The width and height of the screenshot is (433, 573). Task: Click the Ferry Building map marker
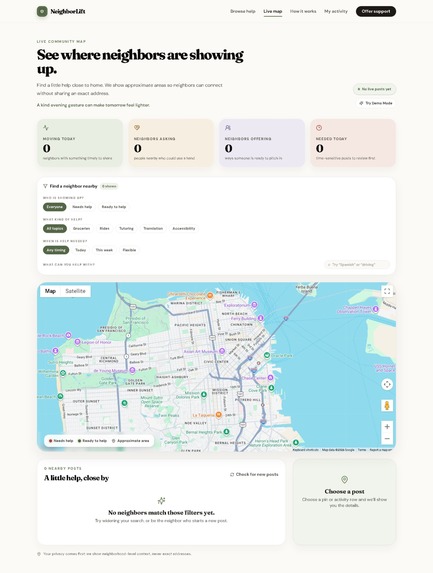click(261, 318)
